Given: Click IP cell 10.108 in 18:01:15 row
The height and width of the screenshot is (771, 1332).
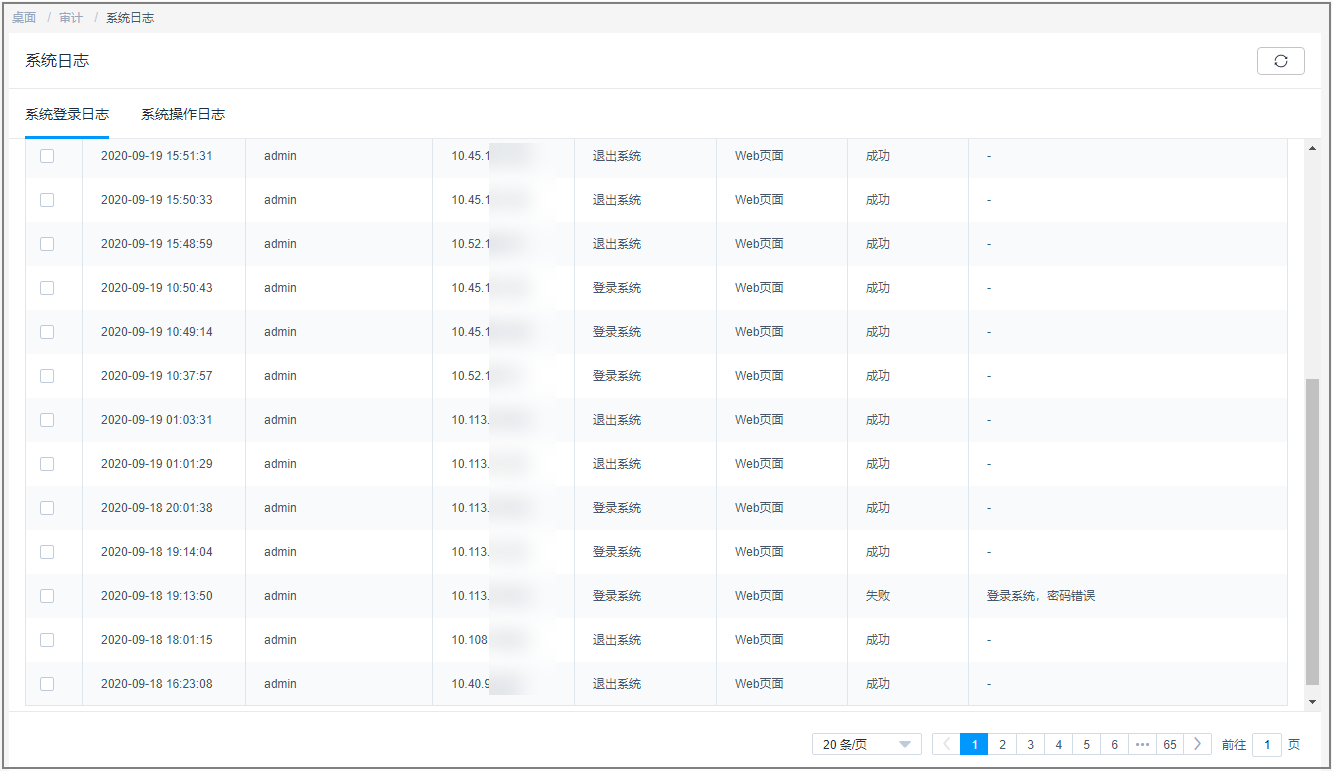Looking at the screenshot, I should (470, 640).
